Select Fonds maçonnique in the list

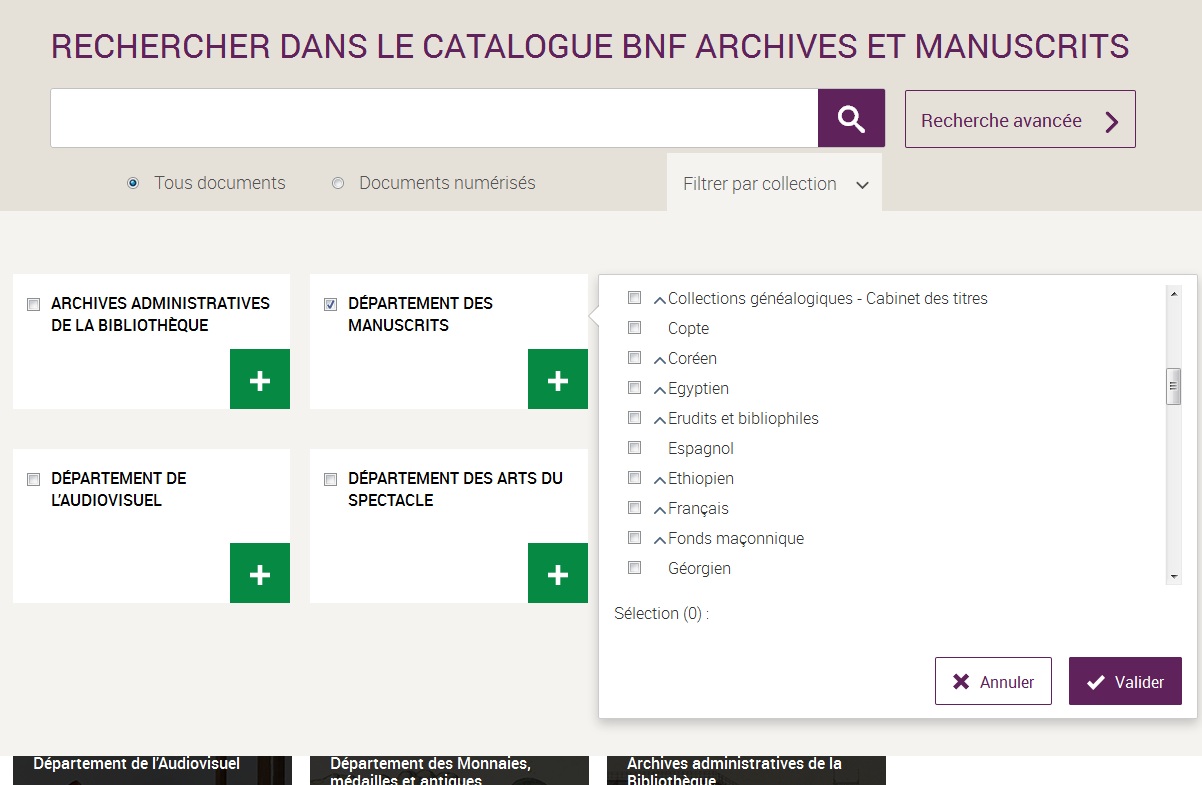[x=634, y=538]
